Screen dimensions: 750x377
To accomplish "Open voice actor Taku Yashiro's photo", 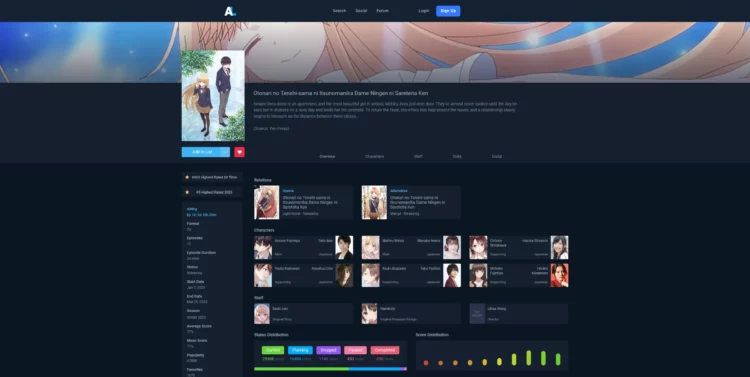I will coord(452,275).
